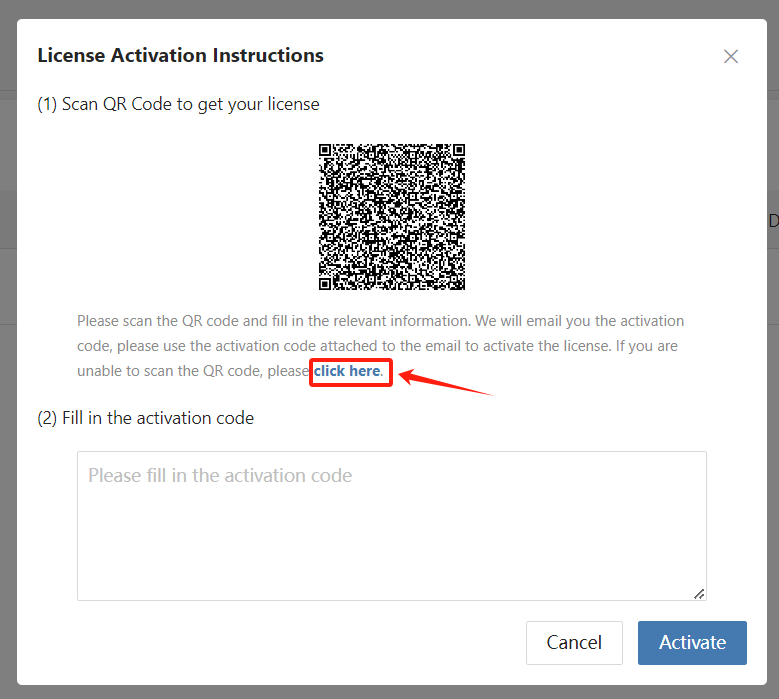Click the placeholder "Please fill in the activation code"

(x=220, y=475)
